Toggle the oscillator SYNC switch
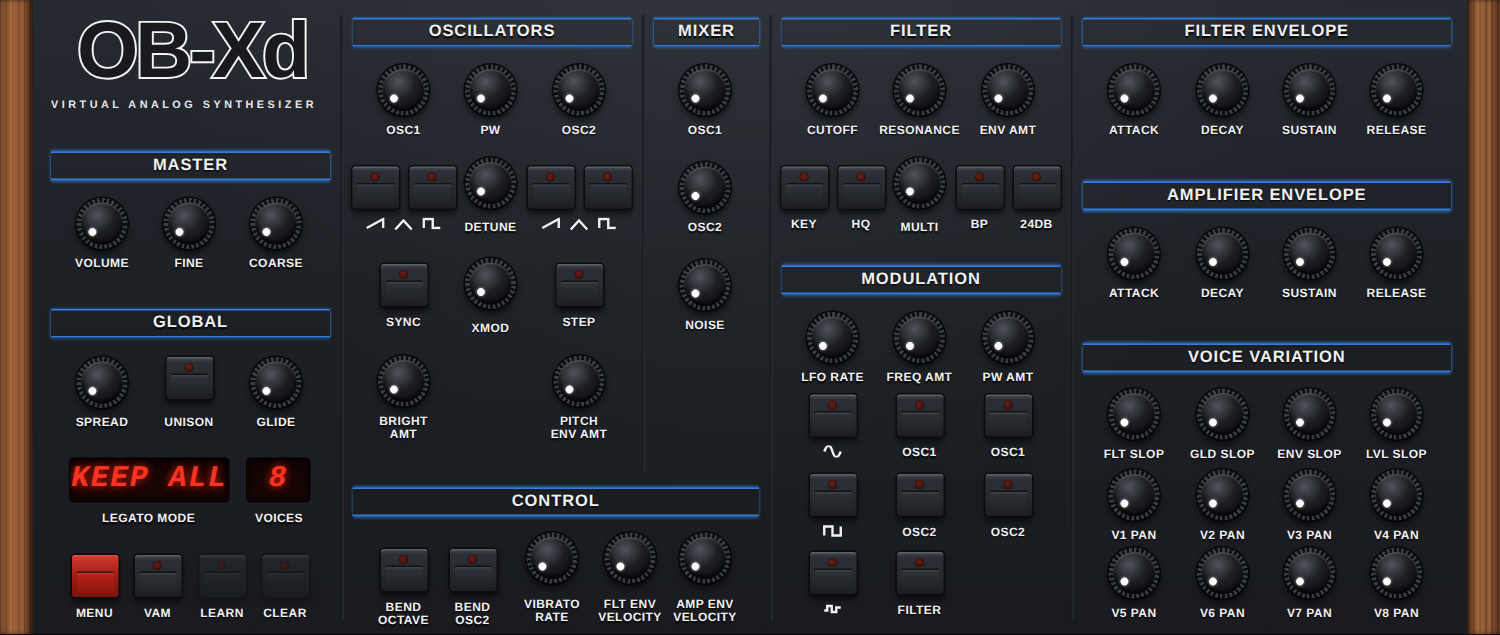 pos(404,285)
